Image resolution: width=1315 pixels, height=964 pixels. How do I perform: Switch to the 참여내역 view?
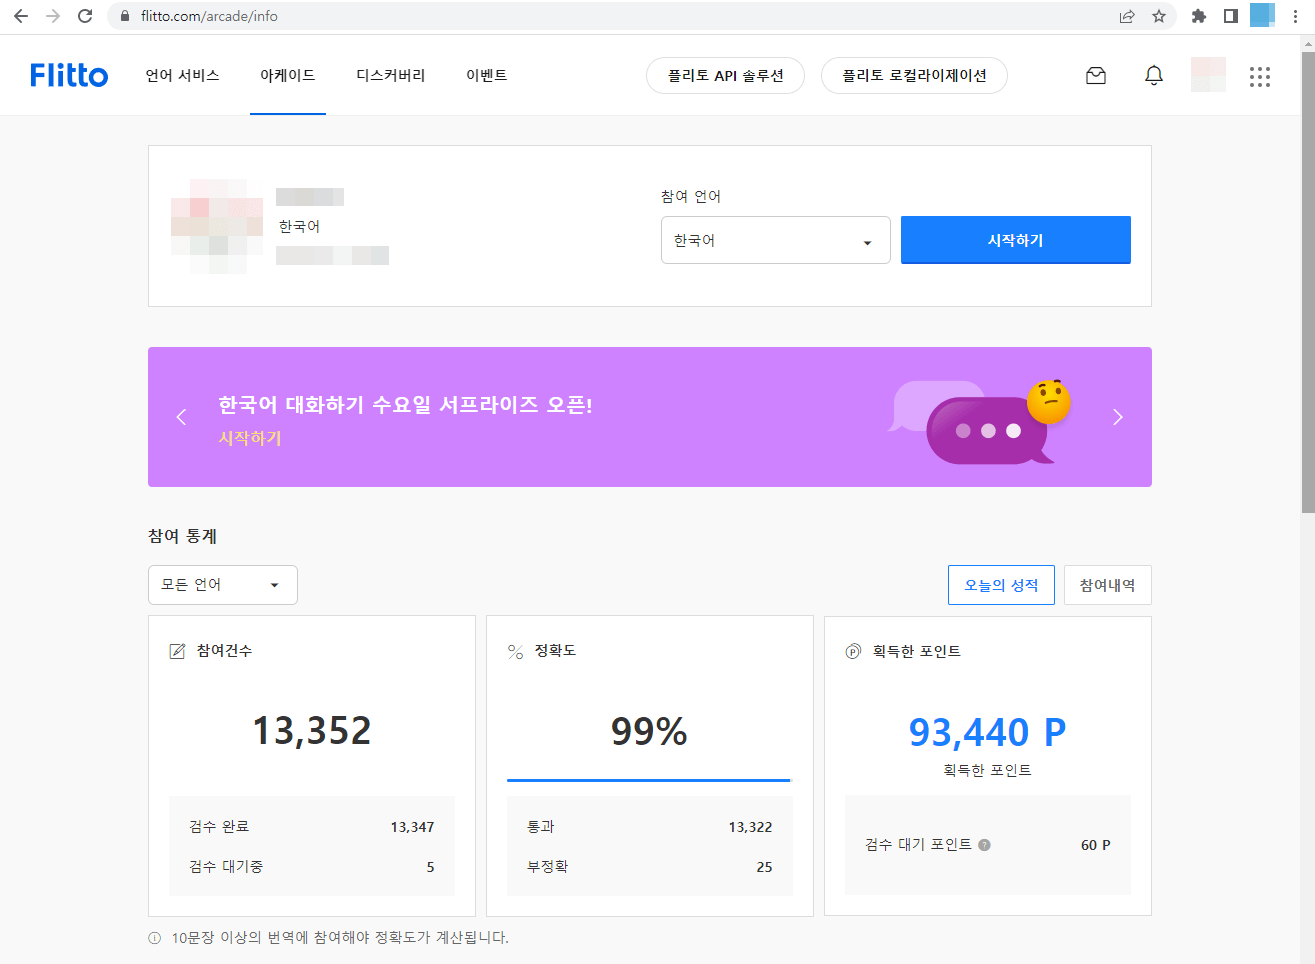[x=1107, y=584]
